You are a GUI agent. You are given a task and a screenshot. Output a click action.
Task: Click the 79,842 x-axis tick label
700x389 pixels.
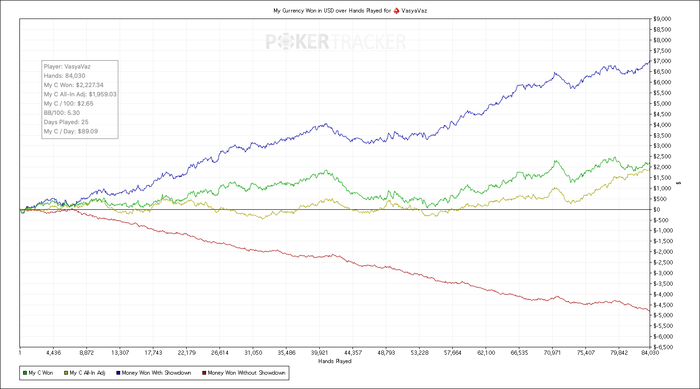619,353
